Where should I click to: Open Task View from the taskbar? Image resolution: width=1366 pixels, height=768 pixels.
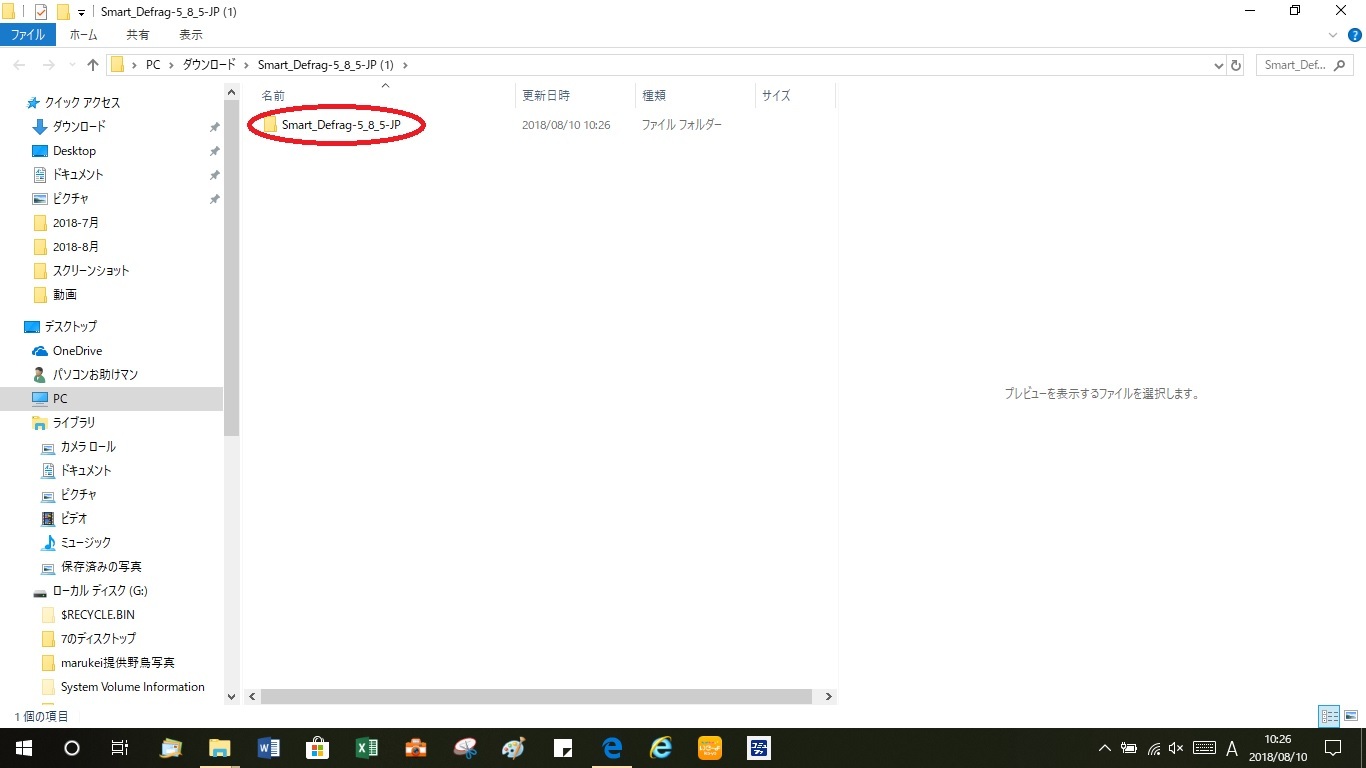[119, 748]
